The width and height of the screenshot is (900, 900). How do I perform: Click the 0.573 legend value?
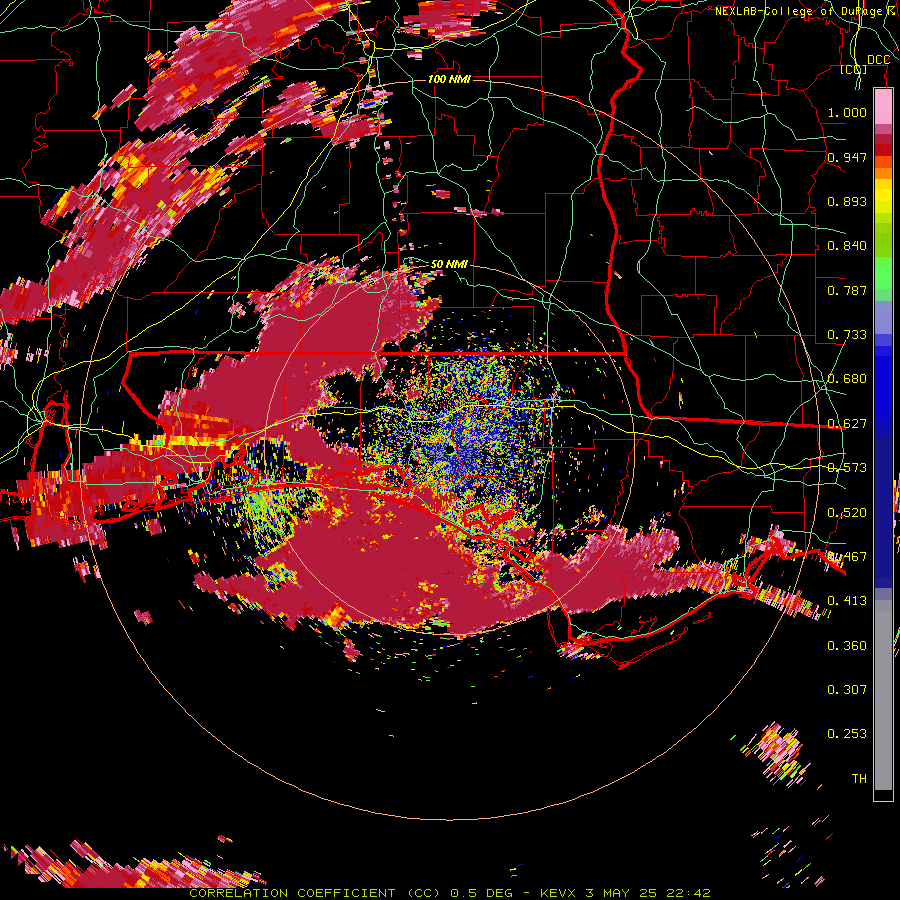(x=847, y=468)
